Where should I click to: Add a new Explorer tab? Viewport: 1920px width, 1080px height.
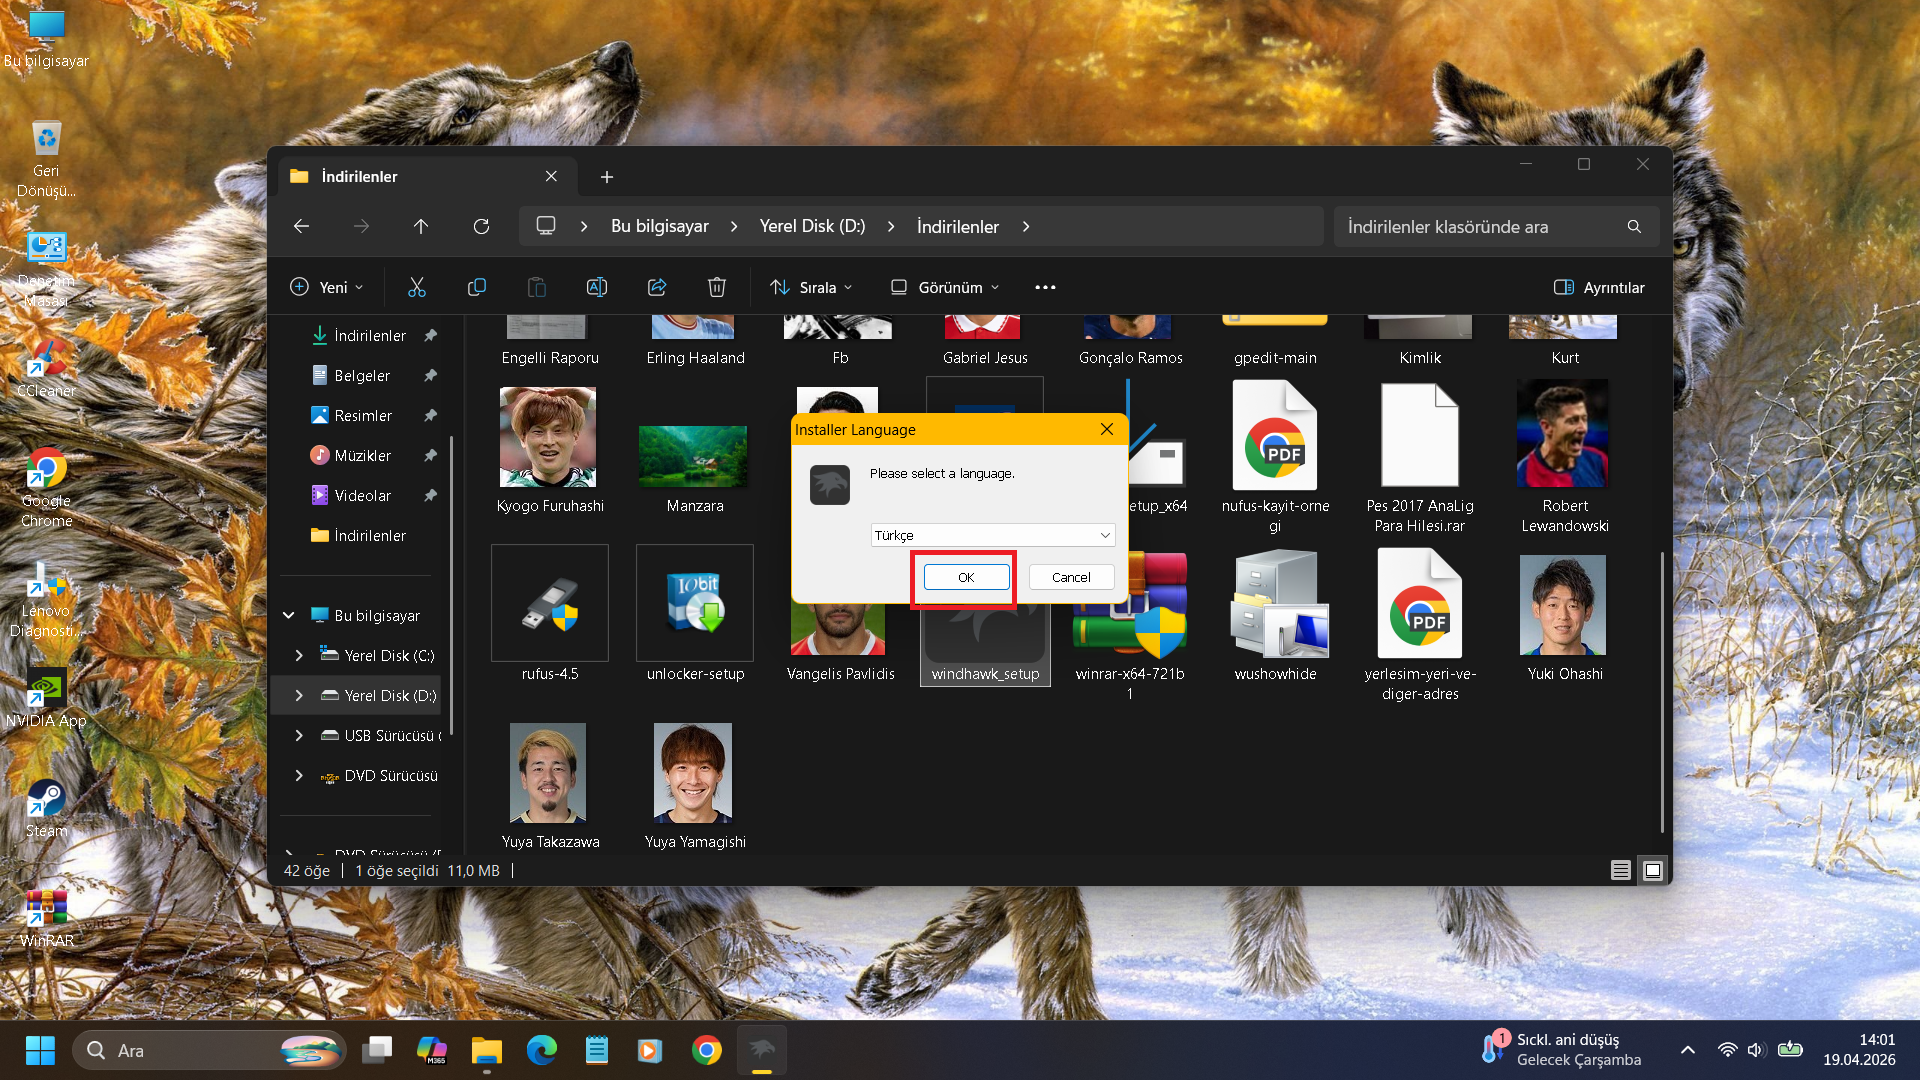tap(607, 177)
